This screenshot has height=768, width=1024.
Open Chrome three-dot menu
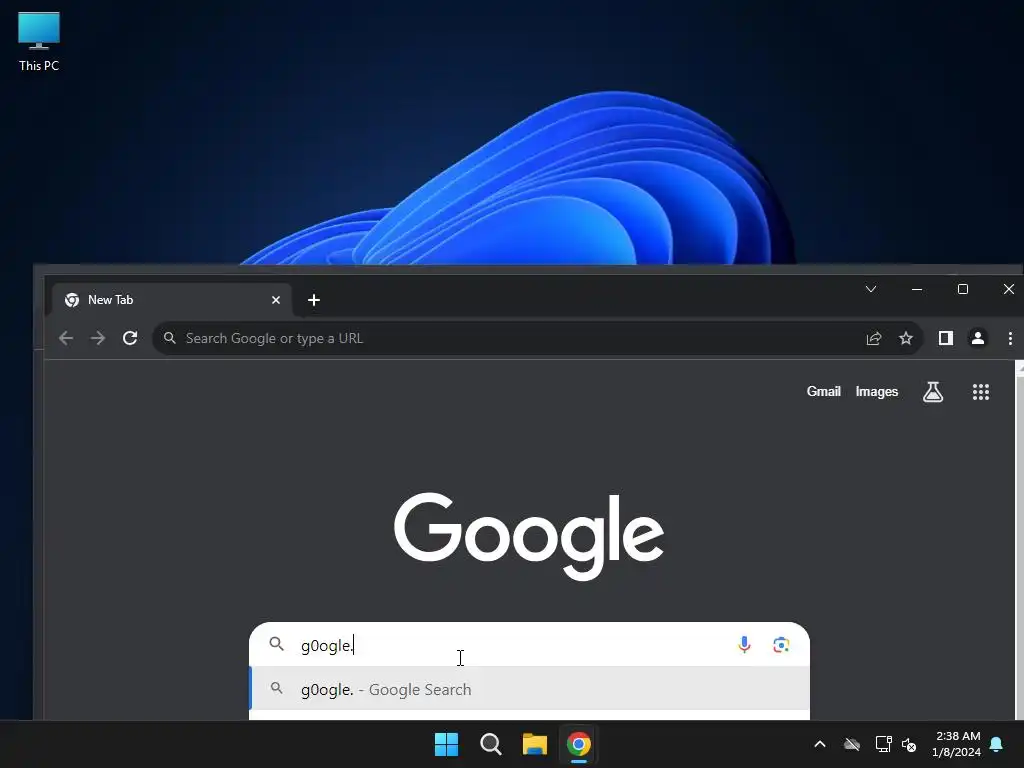[1010, 338]
